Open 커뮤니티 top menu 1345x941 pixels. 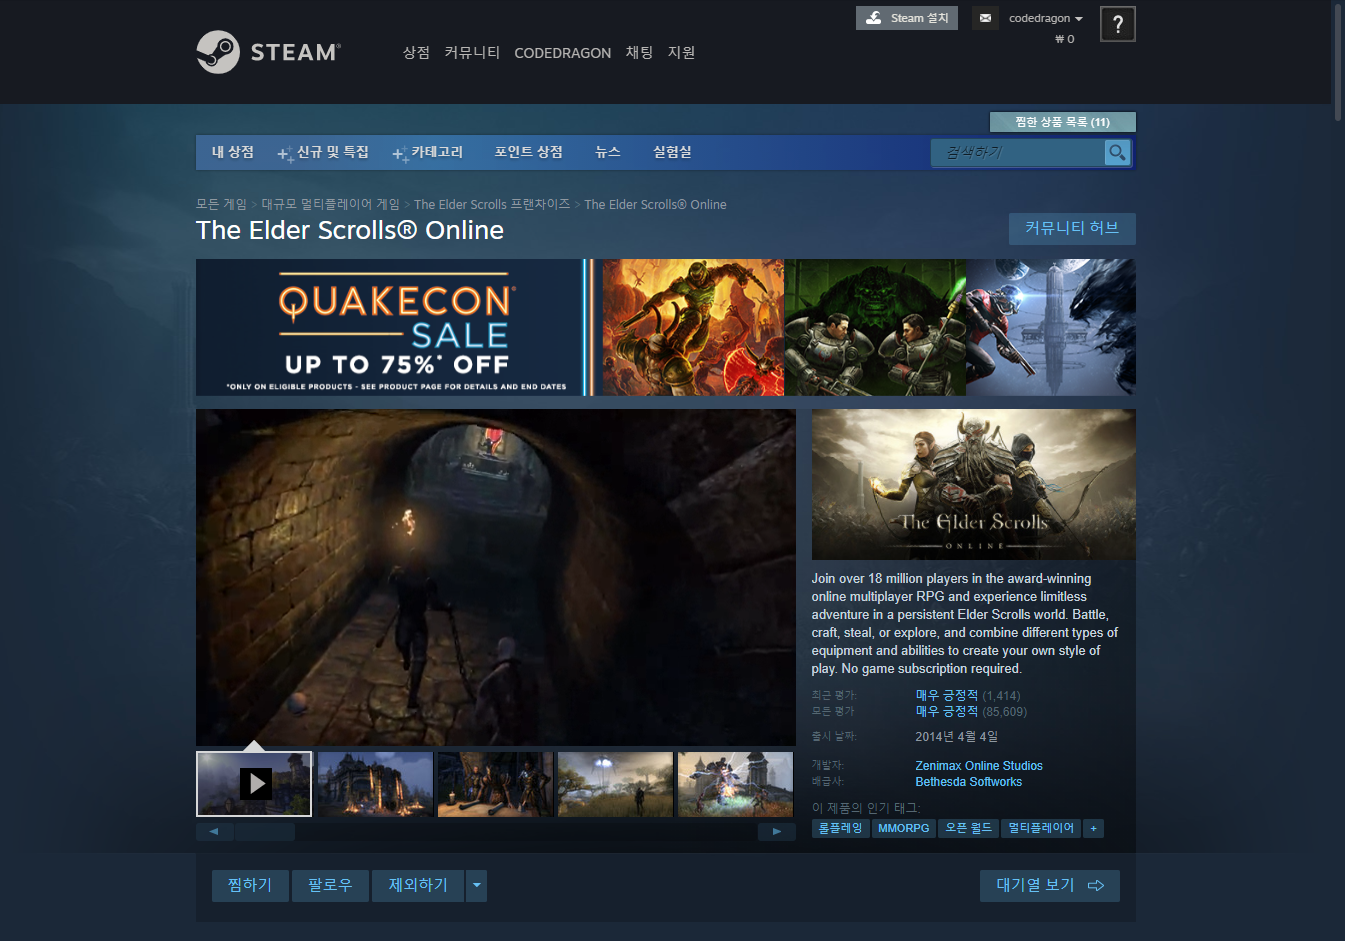tap(472, 52)
